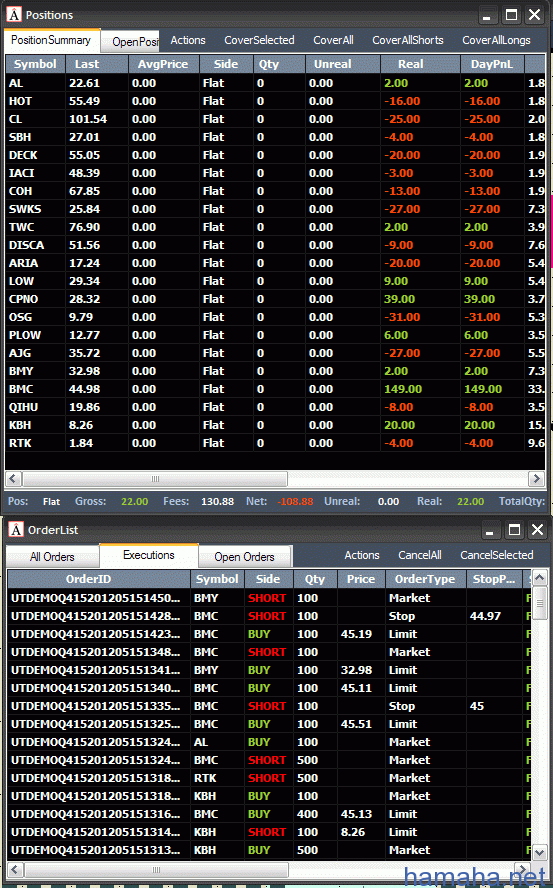Click CoverAllShorts in Positions toolbar
This screenshot has width=553, height=888.
click(408, 40)
